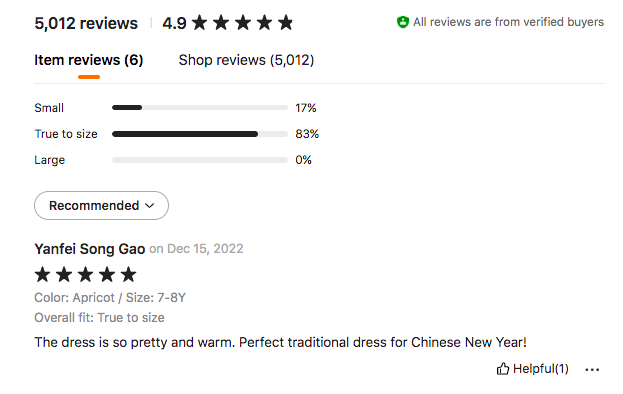Click the Color: Apricot / Size: 7-8Y text
Viewport: 623px width, 394px height.
tap(110, 298)
